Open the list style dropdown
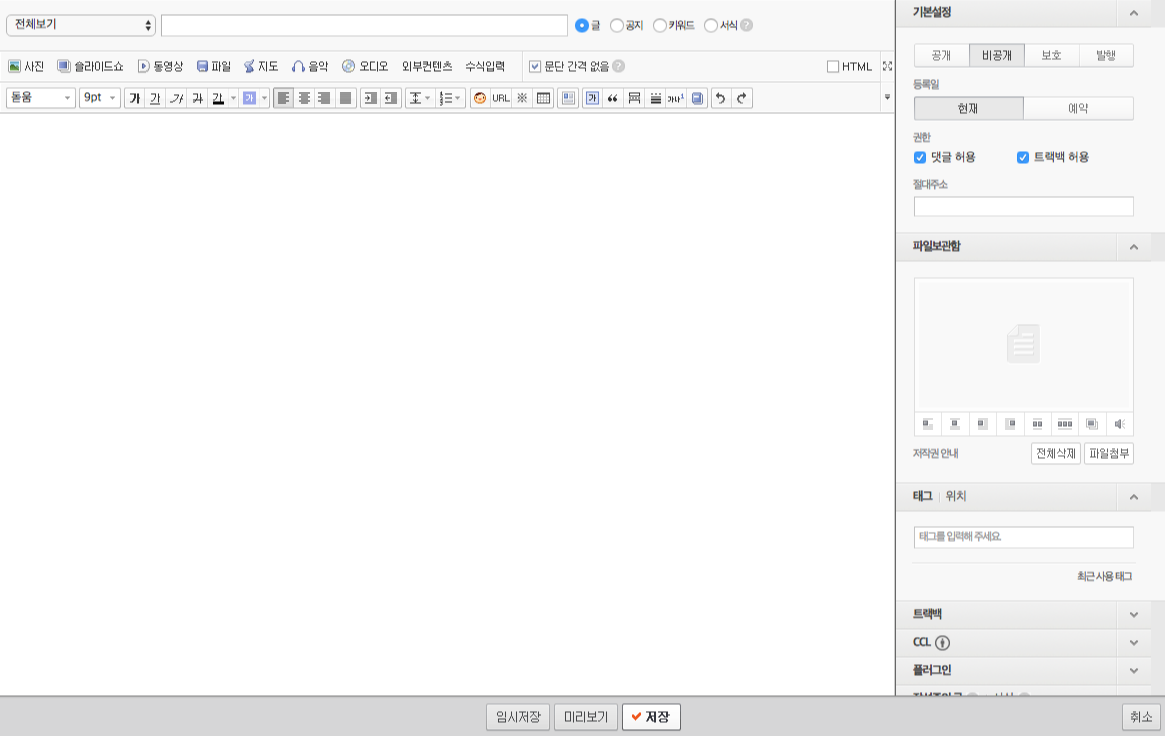This screenshot has width=1165, height=736. coord(450,98)
